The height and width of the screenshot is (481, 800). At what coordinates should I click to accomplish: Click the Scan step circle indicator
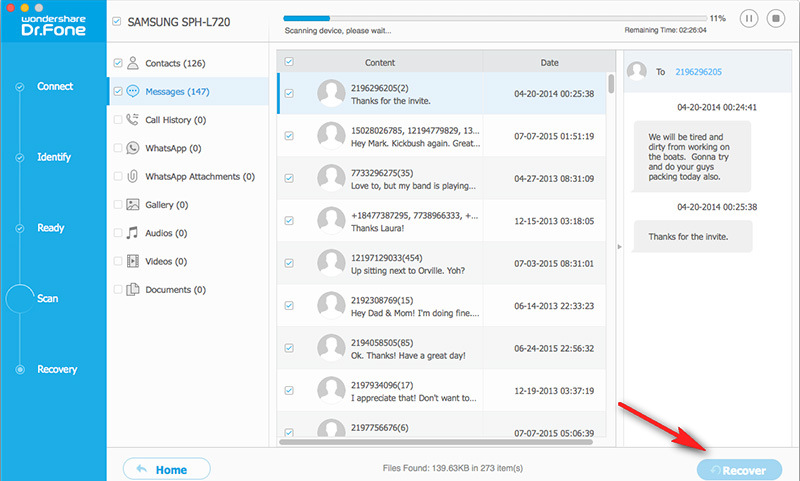pyautogui.click(x=20, y=298)
